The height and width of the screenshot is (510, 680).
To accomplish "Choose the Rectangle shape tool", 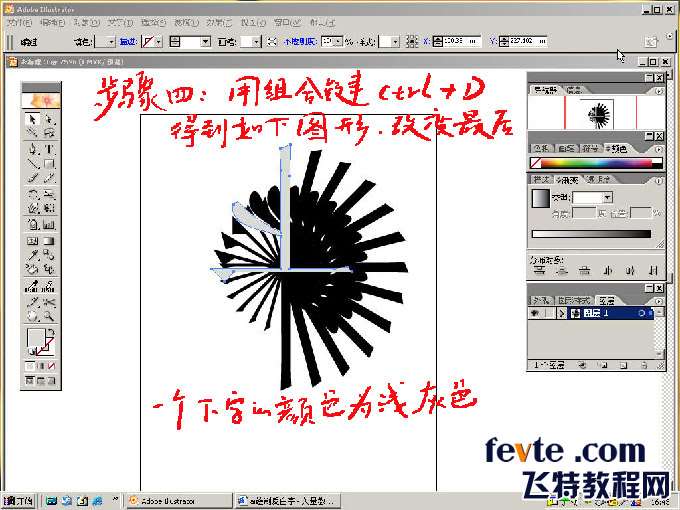I will 49,162.
